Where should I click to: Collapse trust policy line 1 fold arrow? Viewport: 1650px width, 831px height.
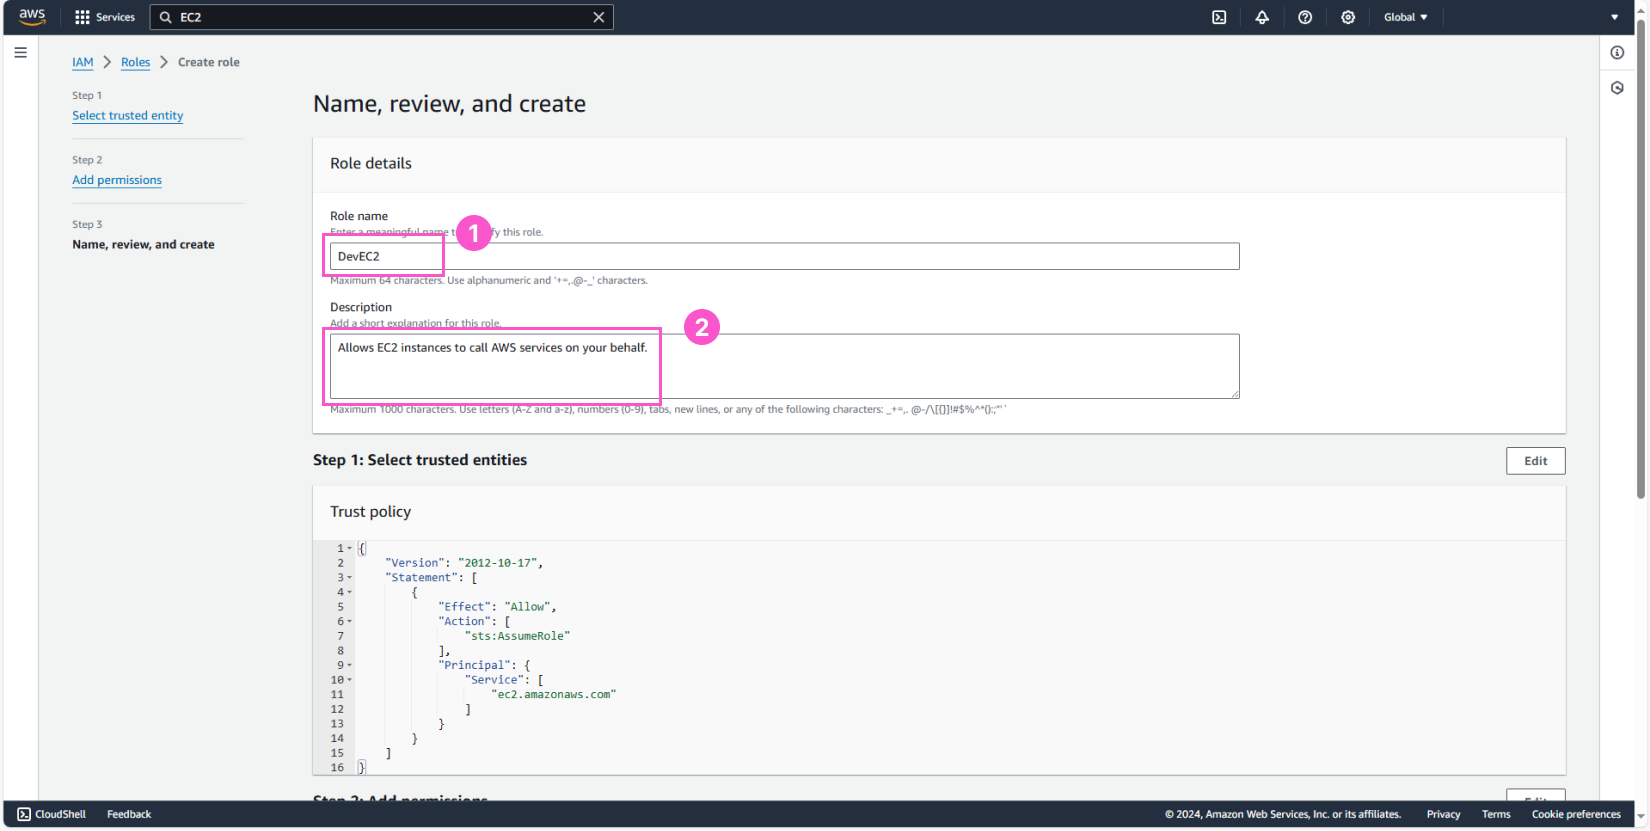349,548
